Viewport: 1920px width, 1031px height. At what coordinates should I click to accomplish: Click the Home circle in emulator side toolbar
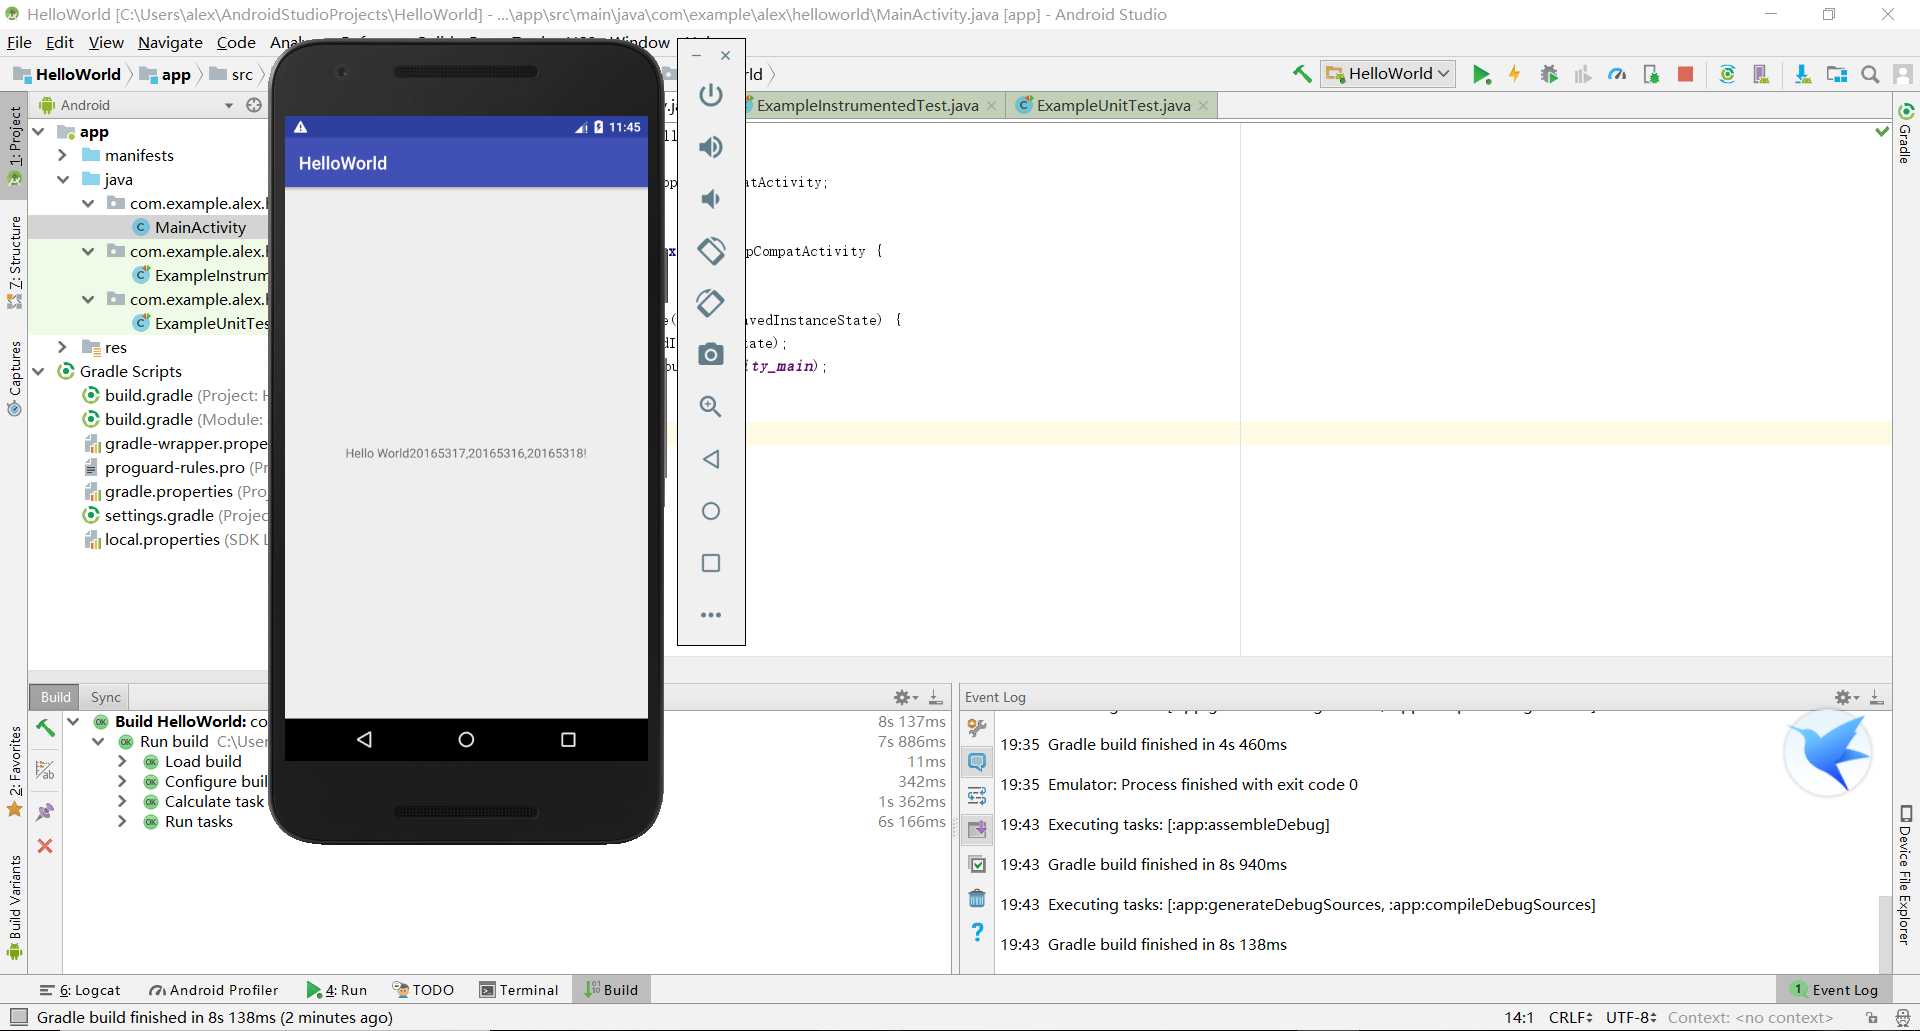tap(711, 511)
